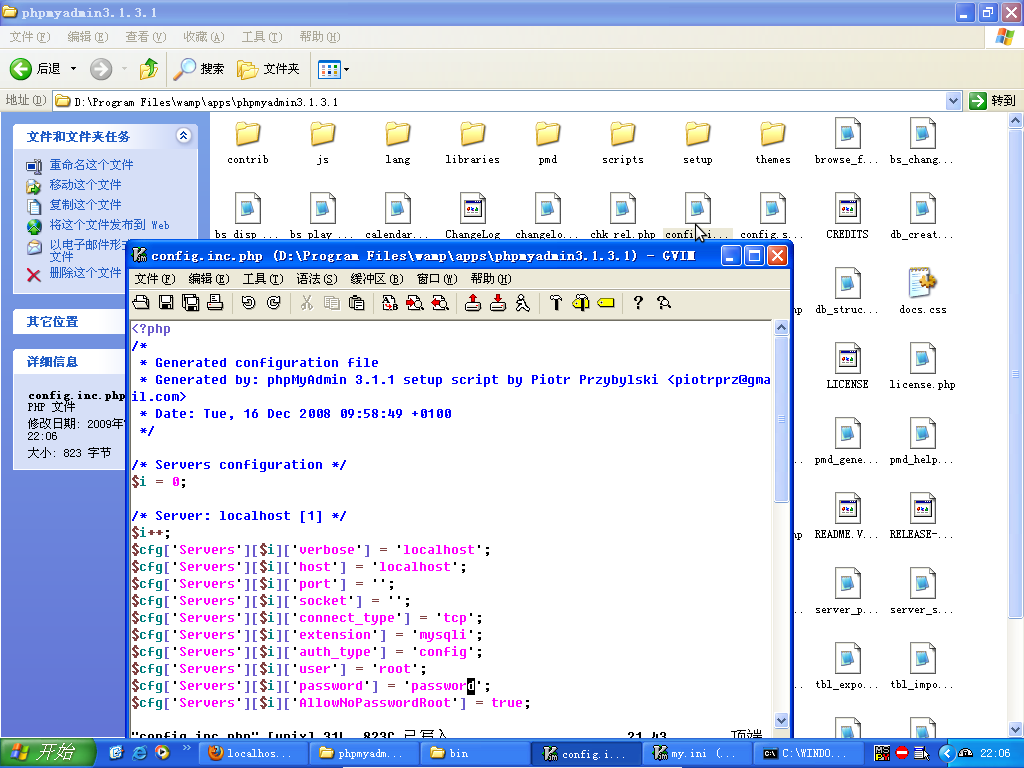
Task: Expand the hidden Quick Launch icons chevron
Action: tap(186, 747)
